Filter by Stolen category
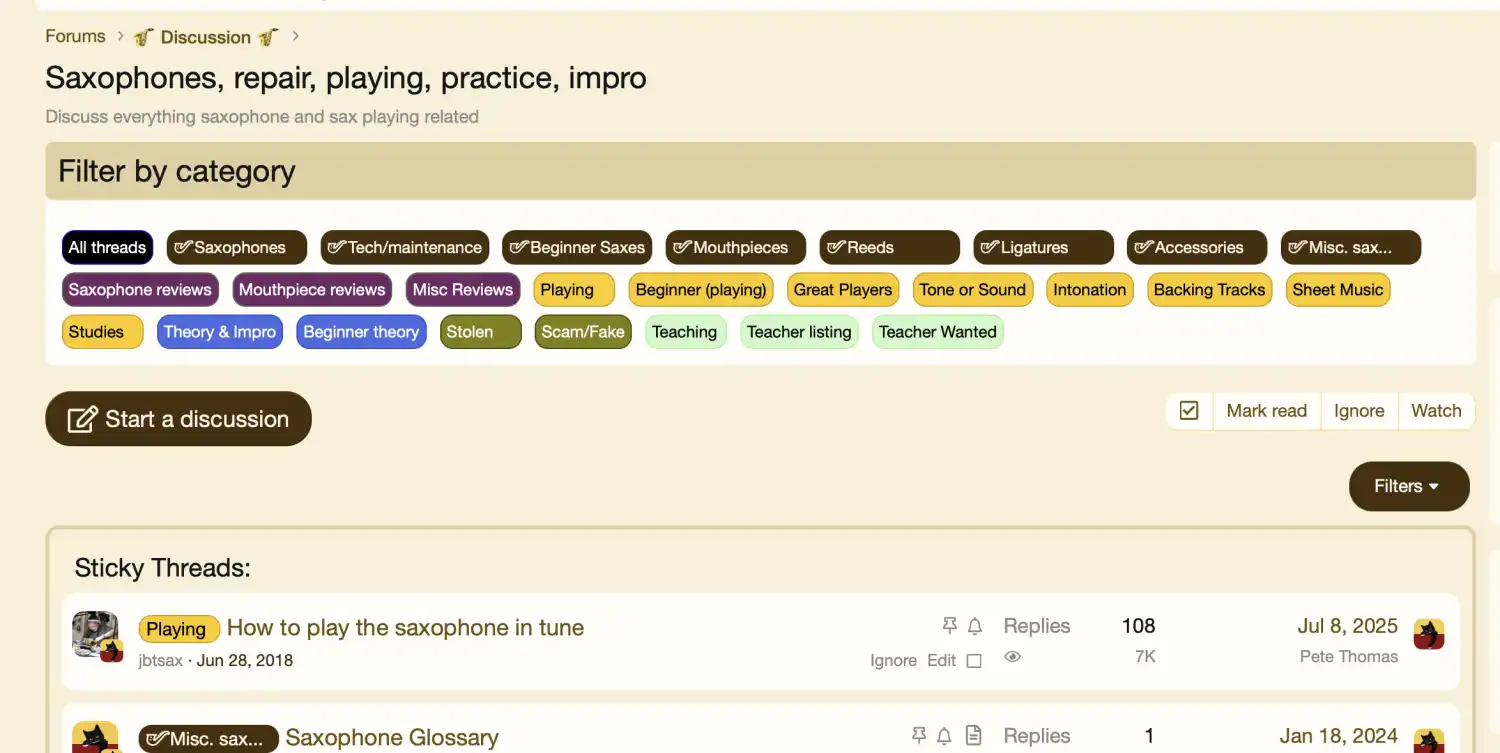 pyautogui.click(x=481, y=332)
